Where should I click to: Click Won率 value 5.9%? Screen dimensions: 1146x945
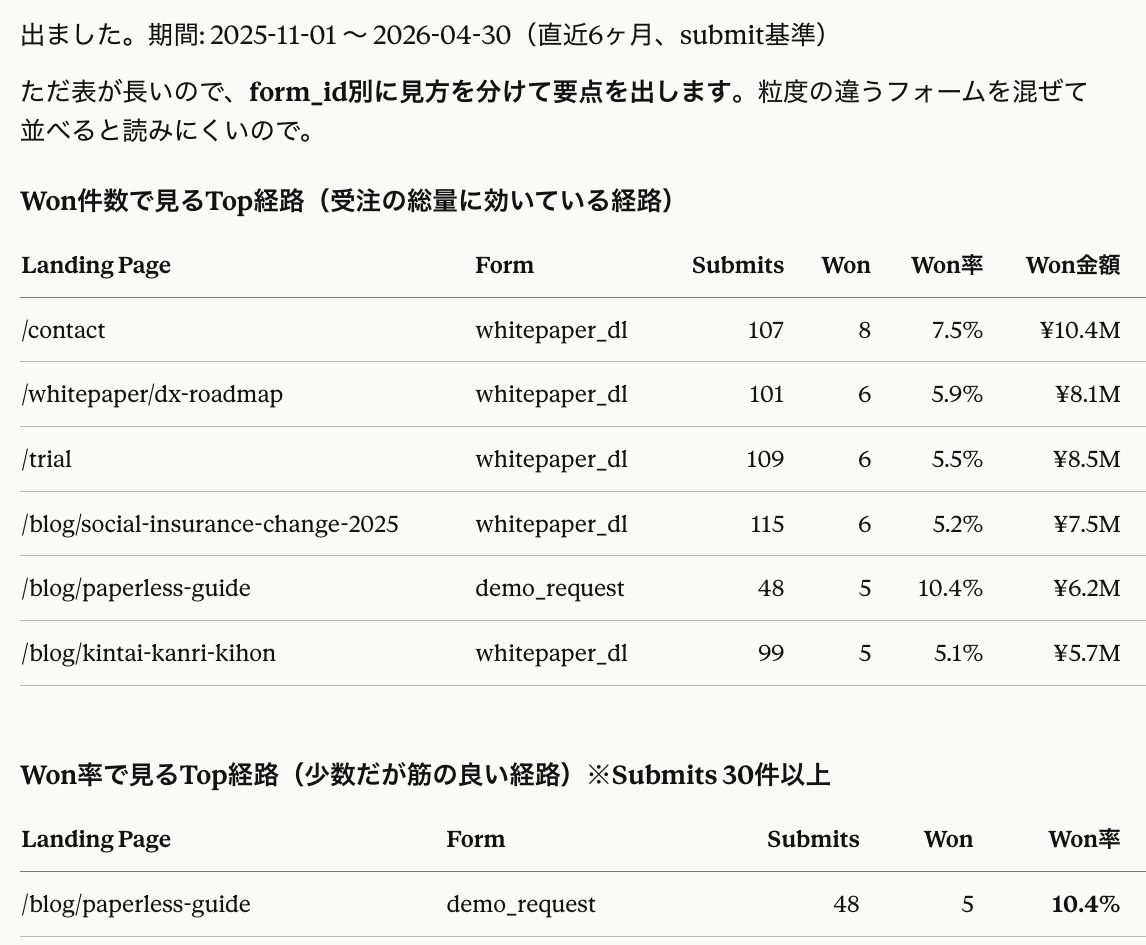point(957,394)
